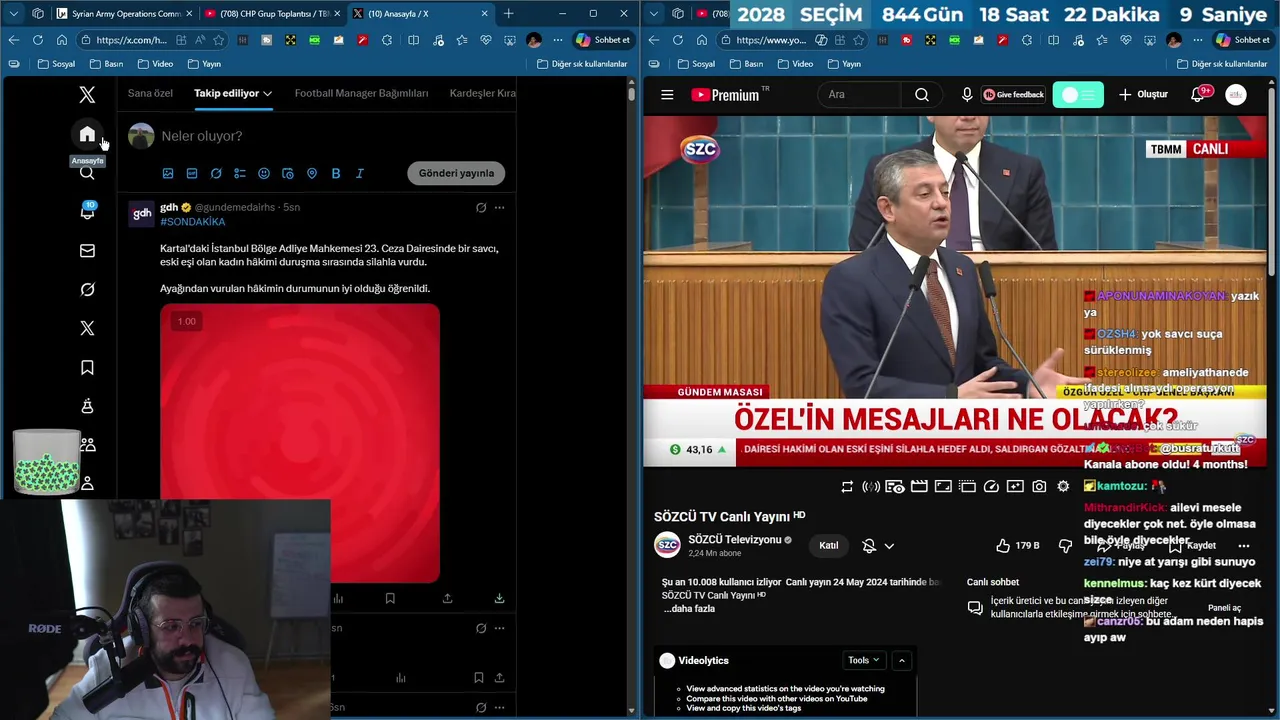Screen dimensions: 1280x720
Task: Open YouTube notifications bell
Action: tap(1197, 95)
